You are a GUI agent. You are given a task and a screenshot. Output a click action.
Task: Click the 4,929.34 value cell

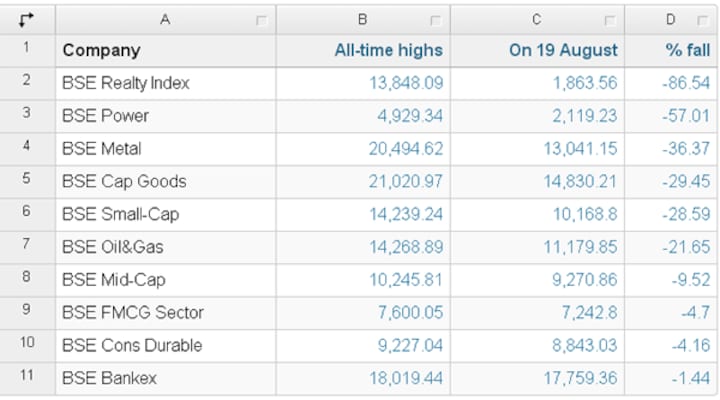click(x=363, y=116)
